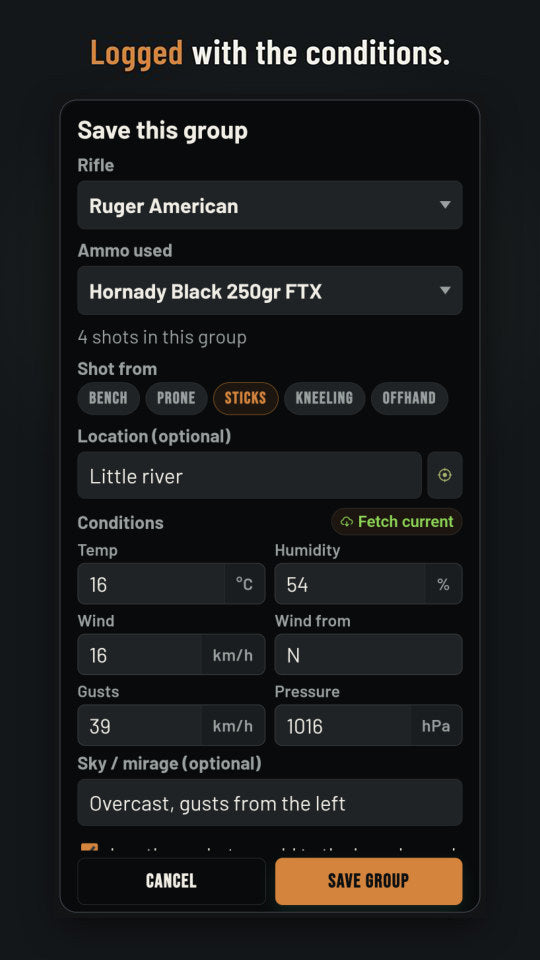Select the BENCH shooting position
This screenshot has height=960, width=540.
(108, 398)
